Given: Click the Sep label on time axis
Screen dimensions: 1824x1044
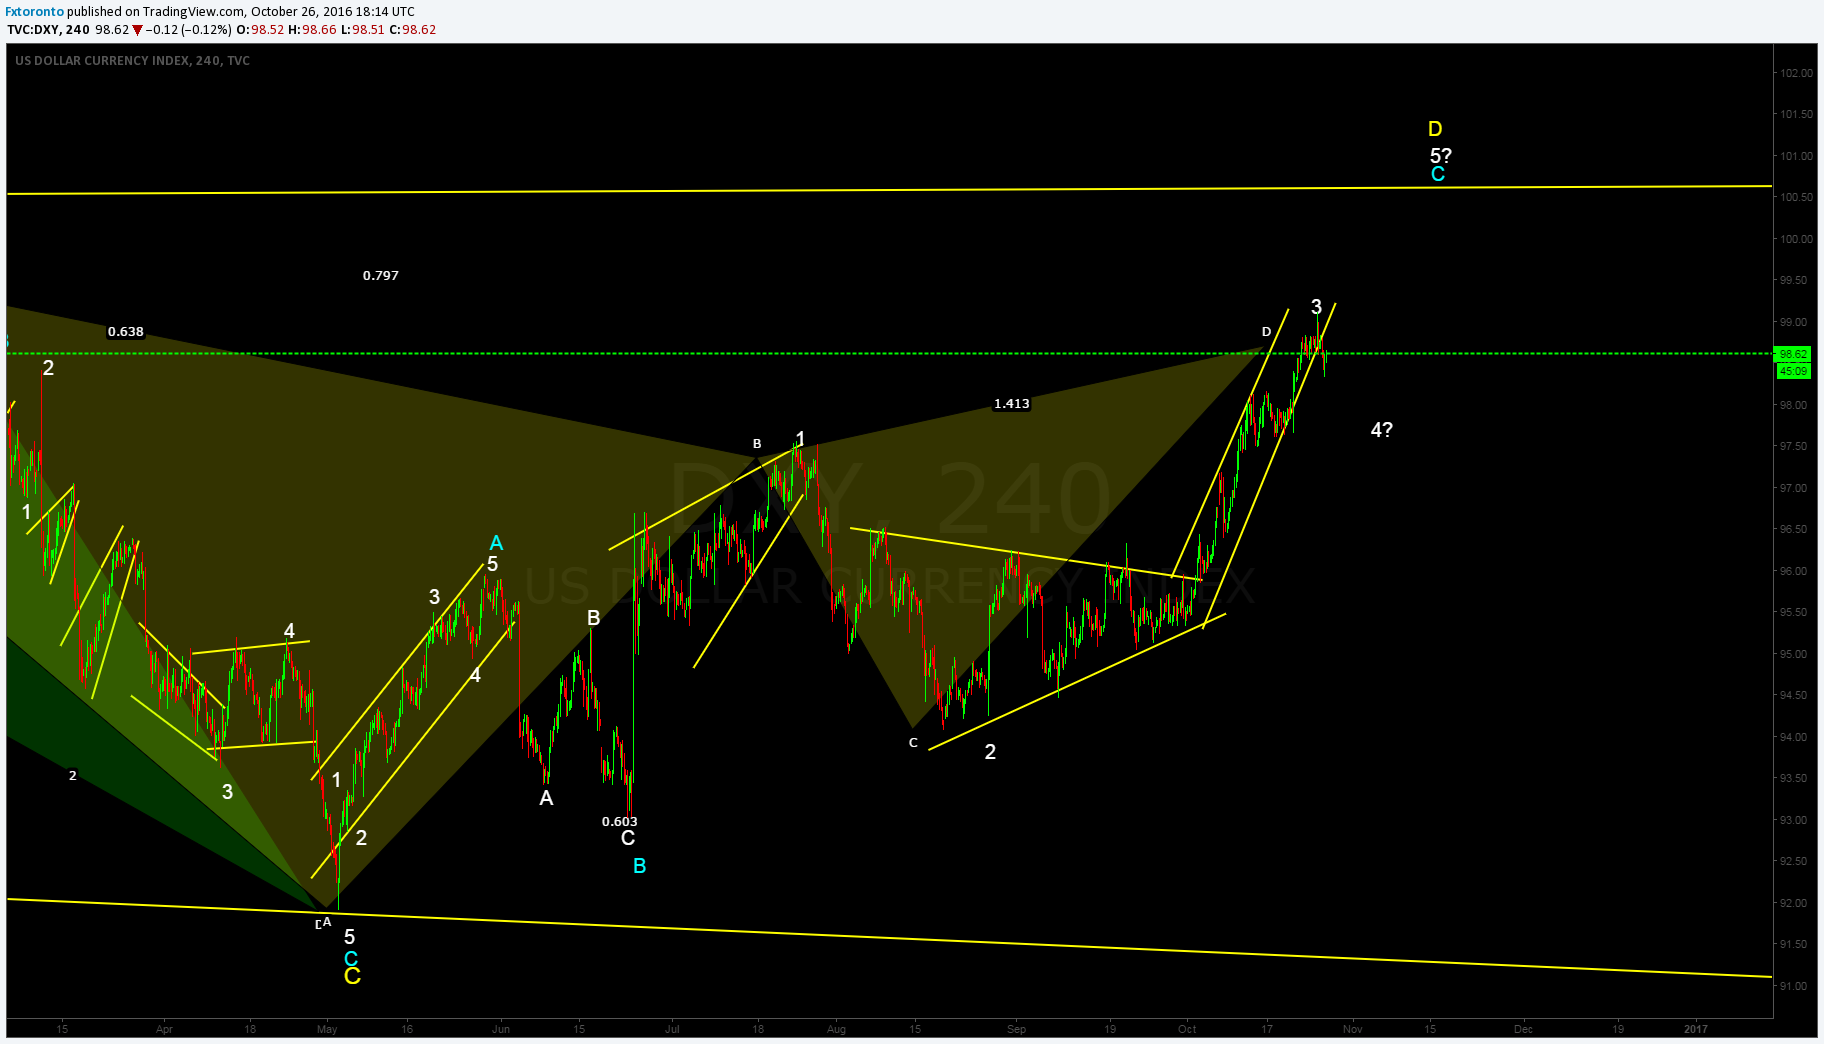Looking at the screenshot, I should coord(1017,1029).
